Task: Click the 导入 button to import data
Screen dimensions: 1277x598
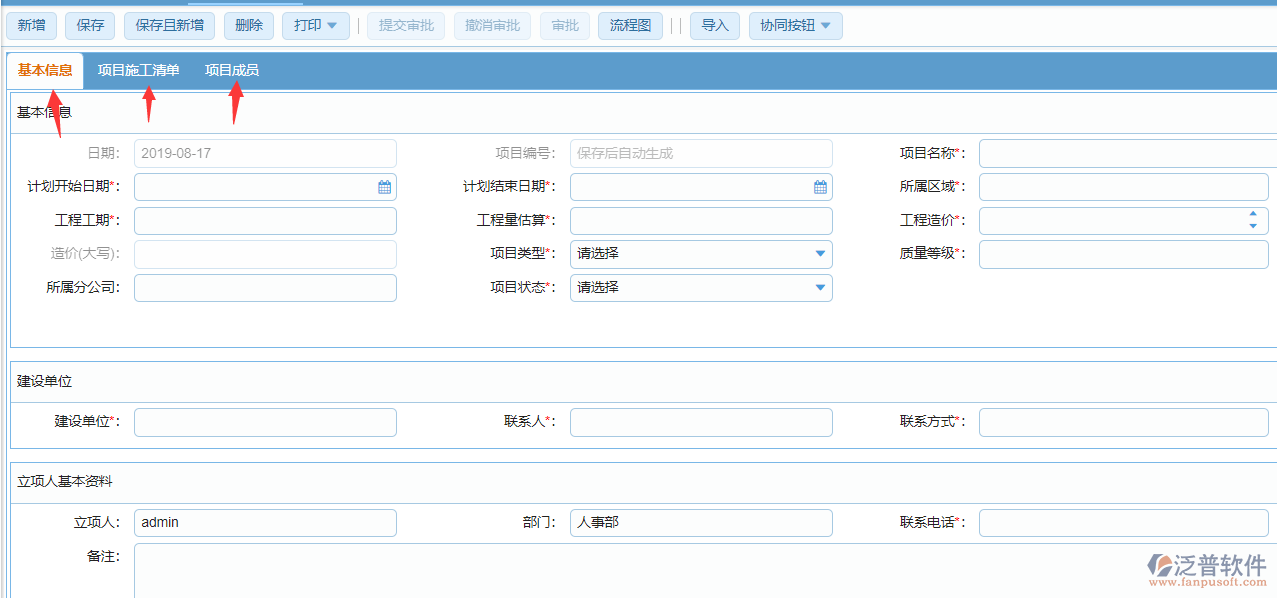Action: point(714,25)
